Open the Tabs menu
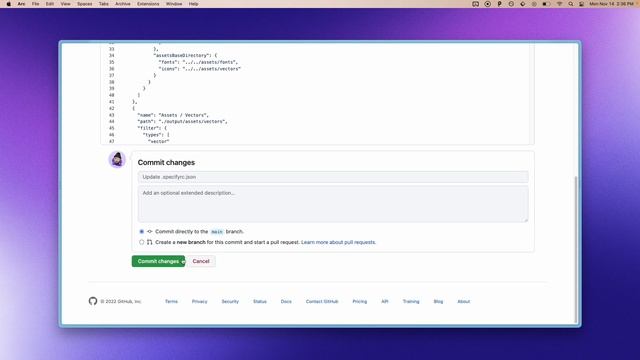 pos(104,4)
